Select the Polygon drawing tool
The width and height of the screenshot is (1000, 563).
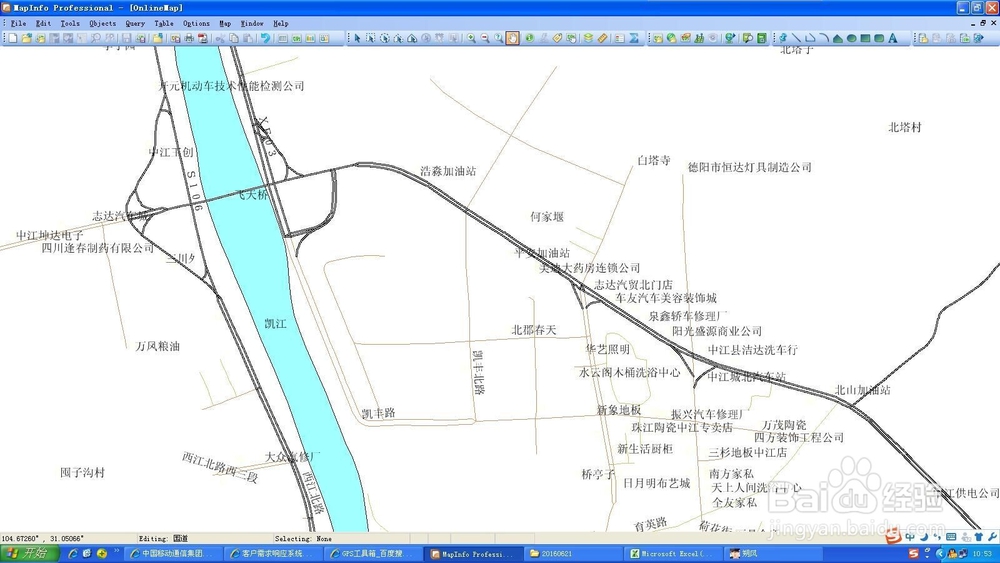click(x=838, y=38)
